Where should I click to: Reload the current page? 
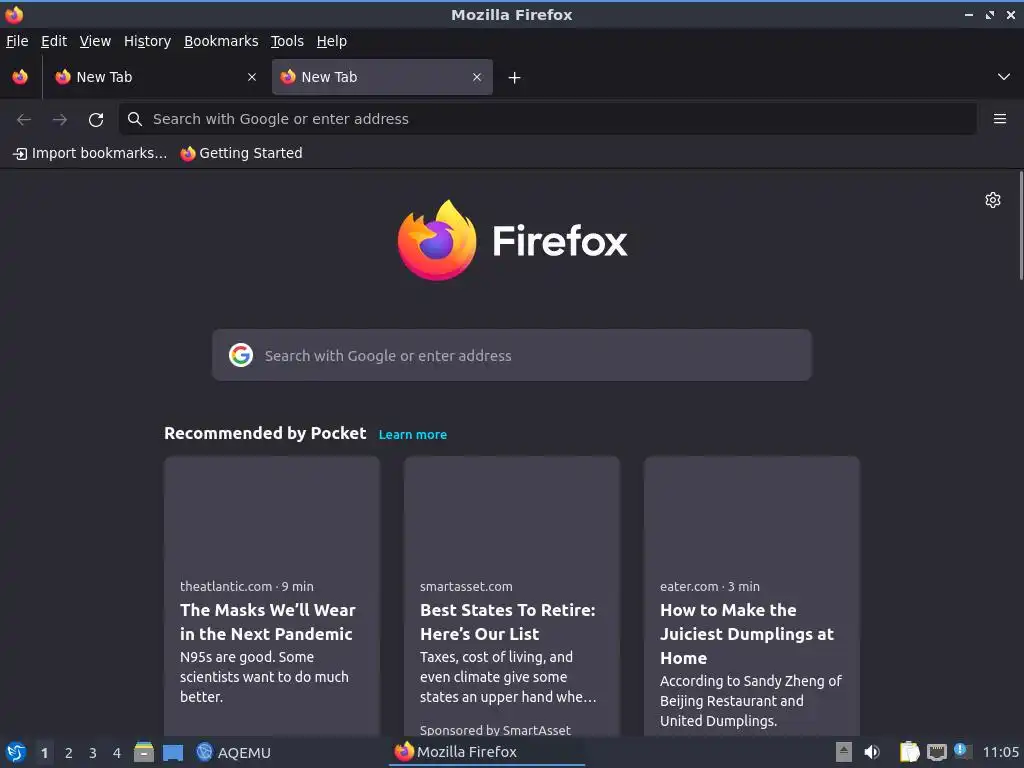(x=96, y=119)
